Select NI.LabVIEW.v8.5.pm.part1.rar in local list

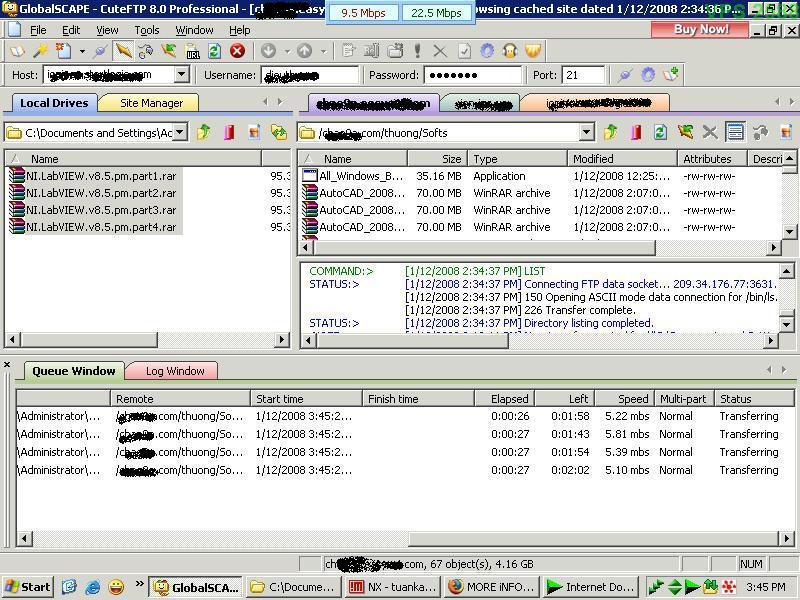95,176
